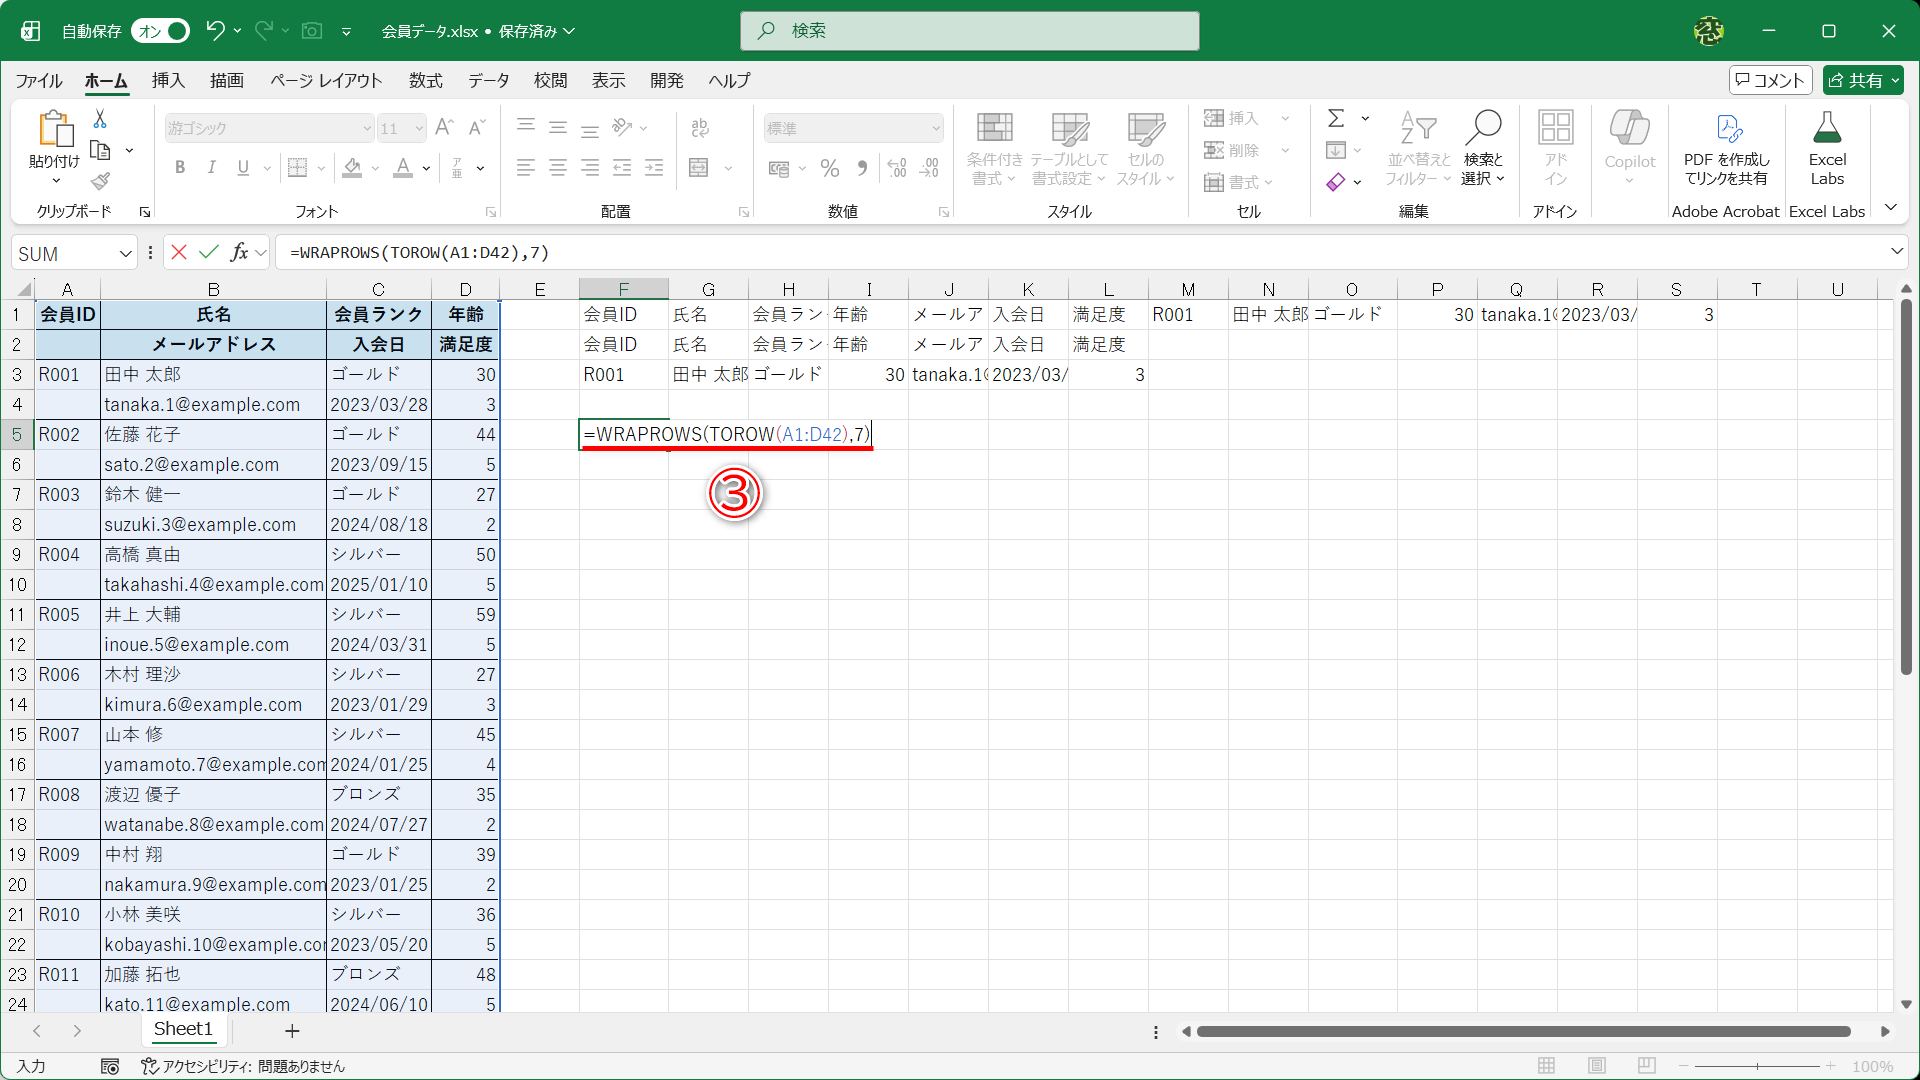Screen dimensions: 1920x1080
Task: Confirm formula with the green checkmark
Action: tap(208, 252)
